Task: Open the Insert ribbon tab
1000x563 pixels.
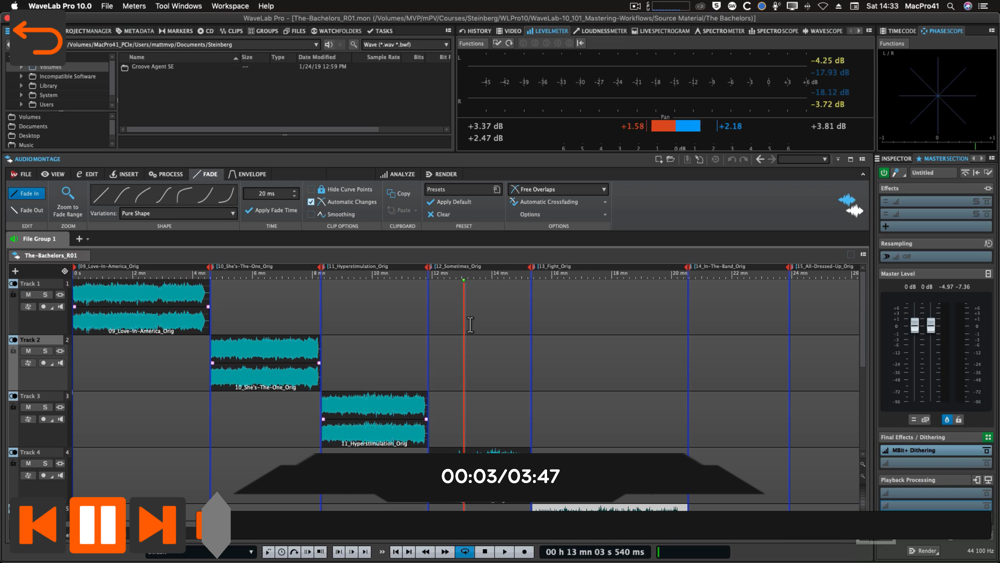Action: tap(124, 174)
